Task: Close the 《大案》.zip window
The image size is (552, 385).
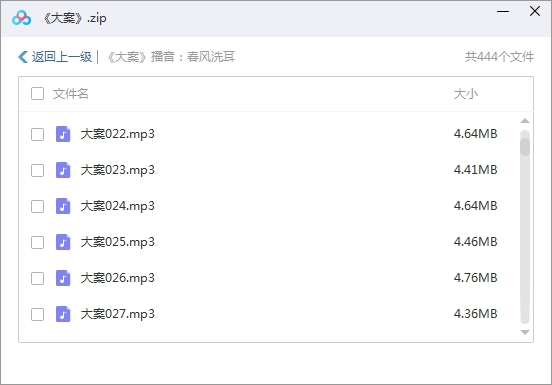Action: 535,11
